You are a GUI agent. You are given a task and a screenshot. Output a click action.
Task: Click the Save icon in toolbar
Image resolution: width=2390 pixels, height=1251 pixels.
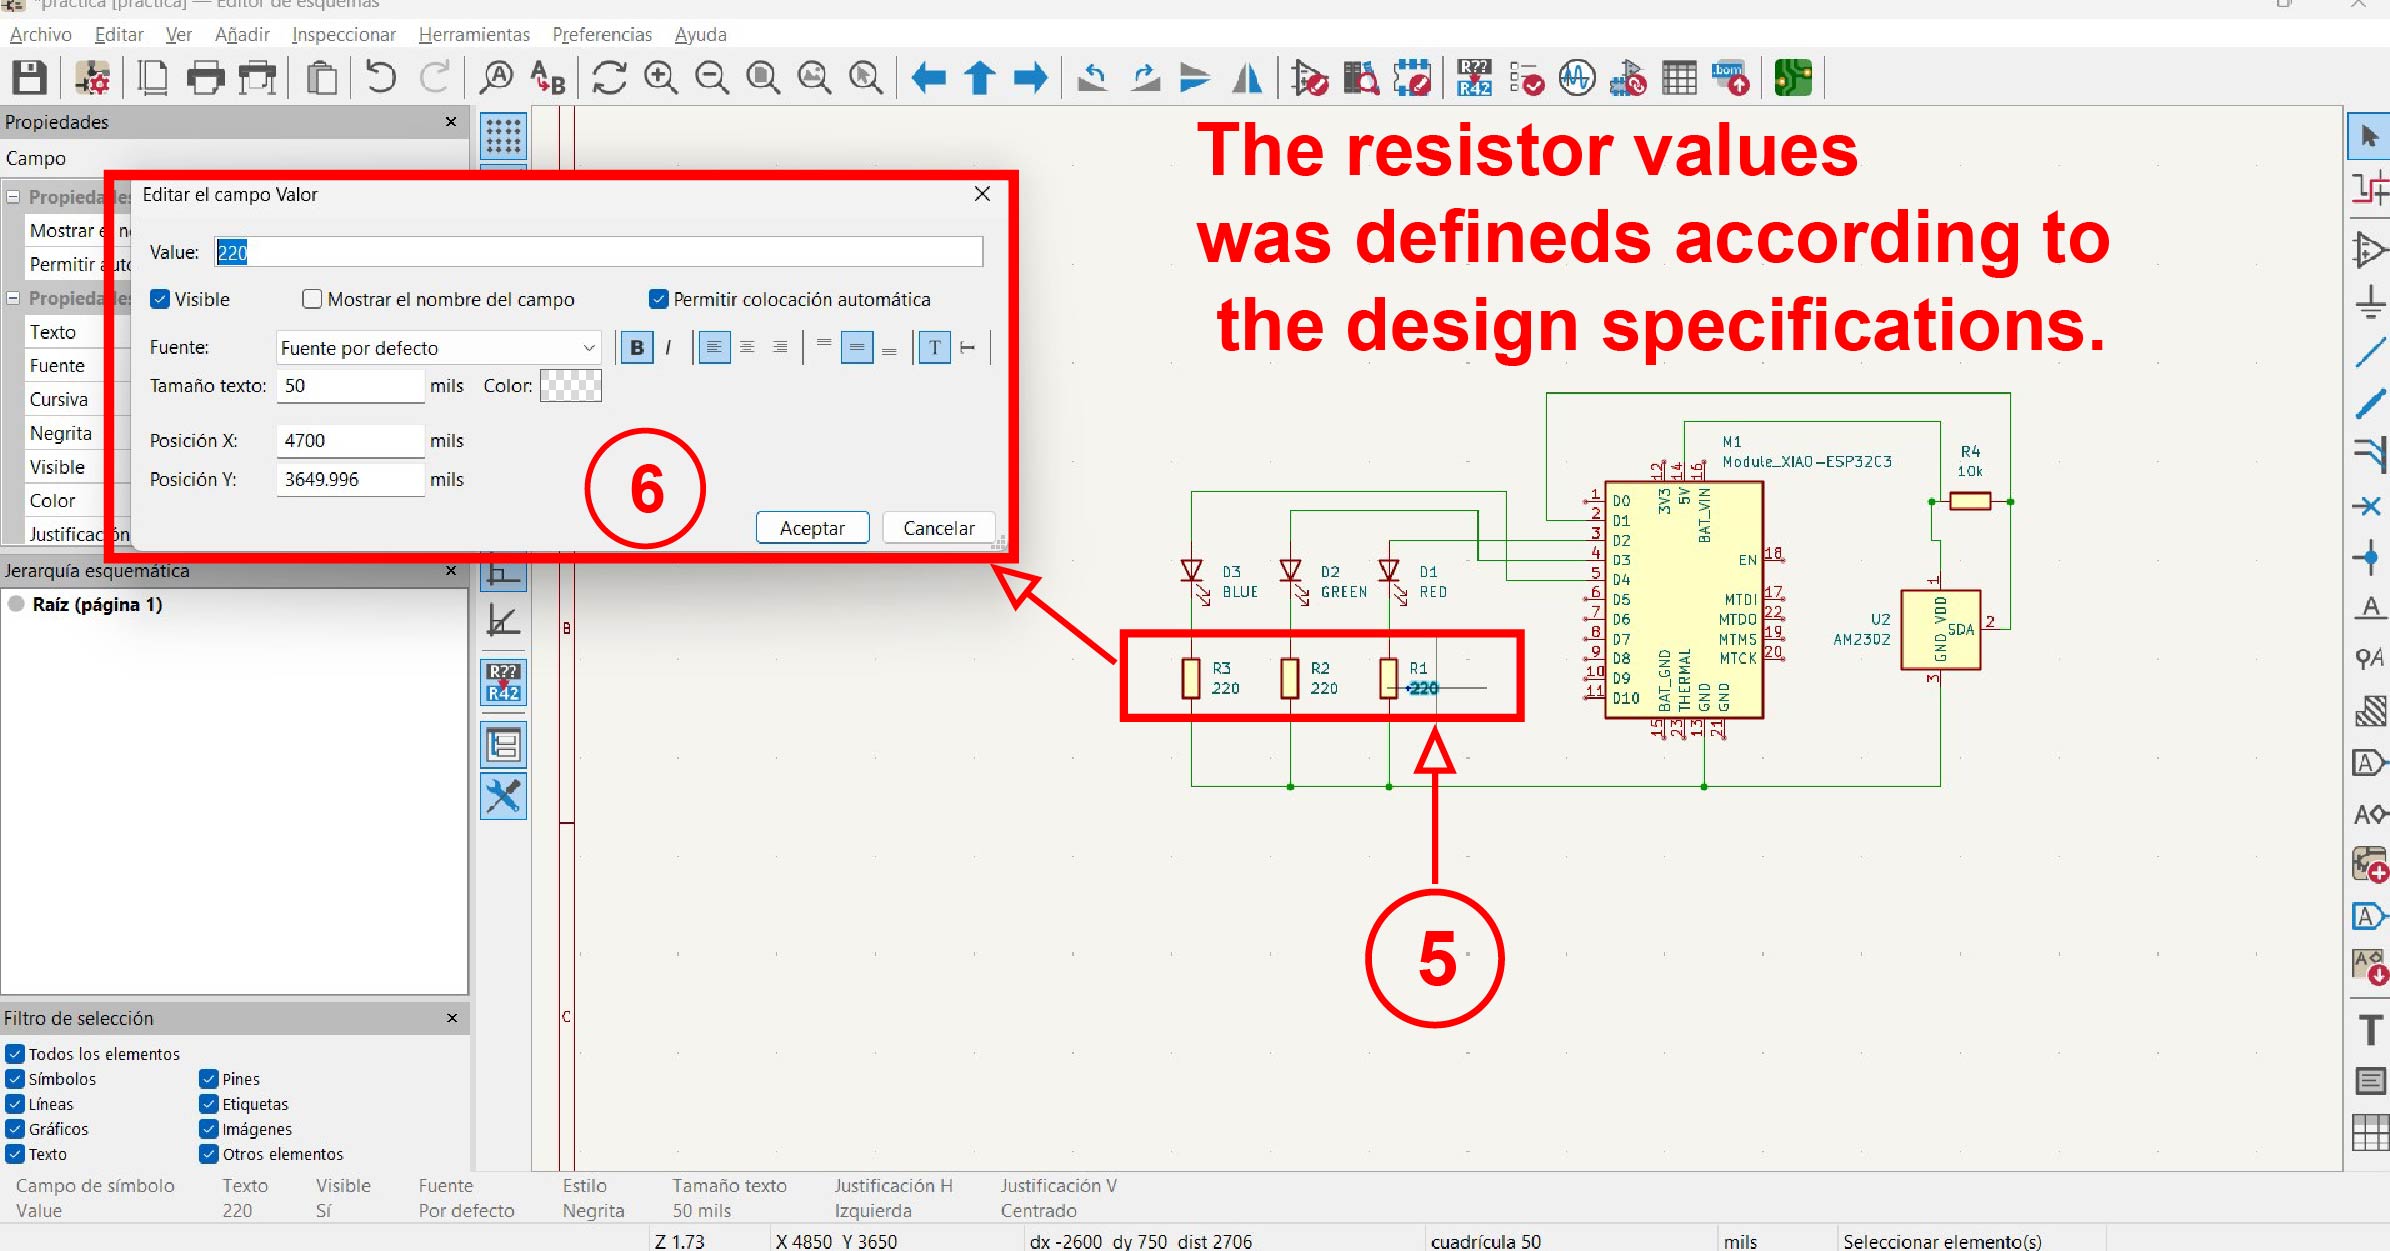coord(29,77)
